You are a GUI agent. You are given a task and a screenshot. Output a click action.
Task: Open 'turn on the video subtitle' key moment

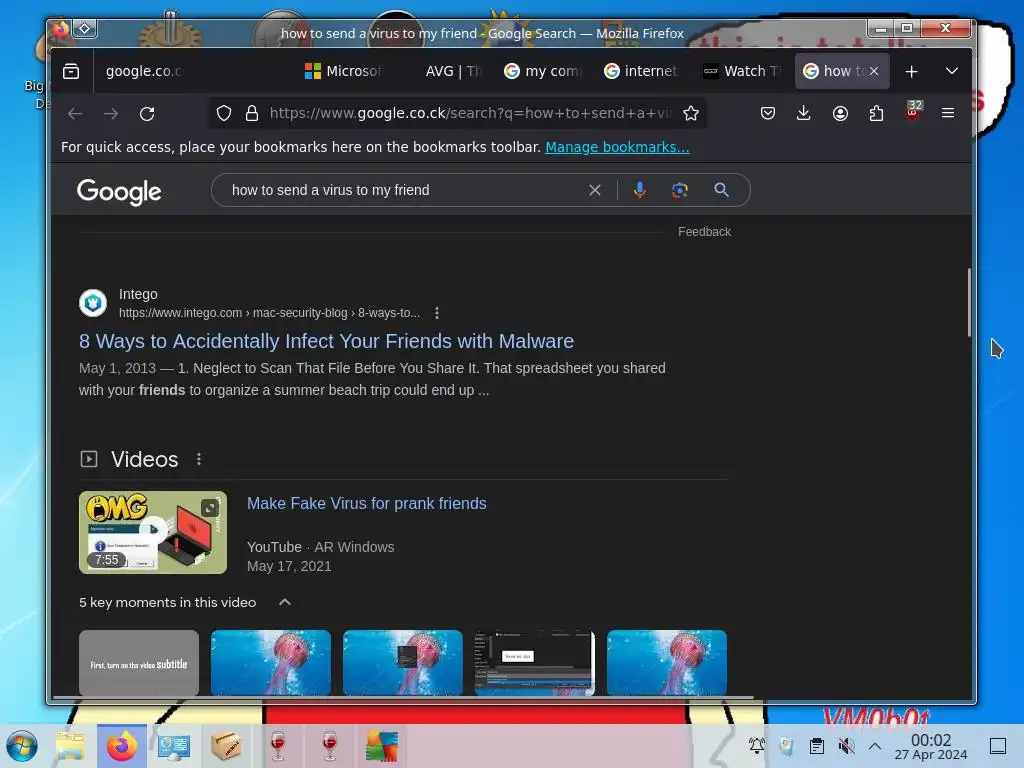(x=139, y=663)
